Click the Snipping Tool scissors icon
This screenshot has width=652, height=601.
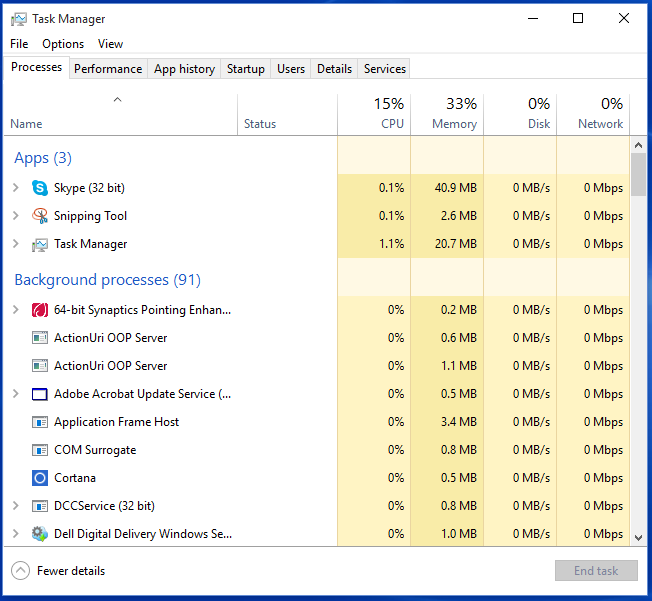point(40,216)
